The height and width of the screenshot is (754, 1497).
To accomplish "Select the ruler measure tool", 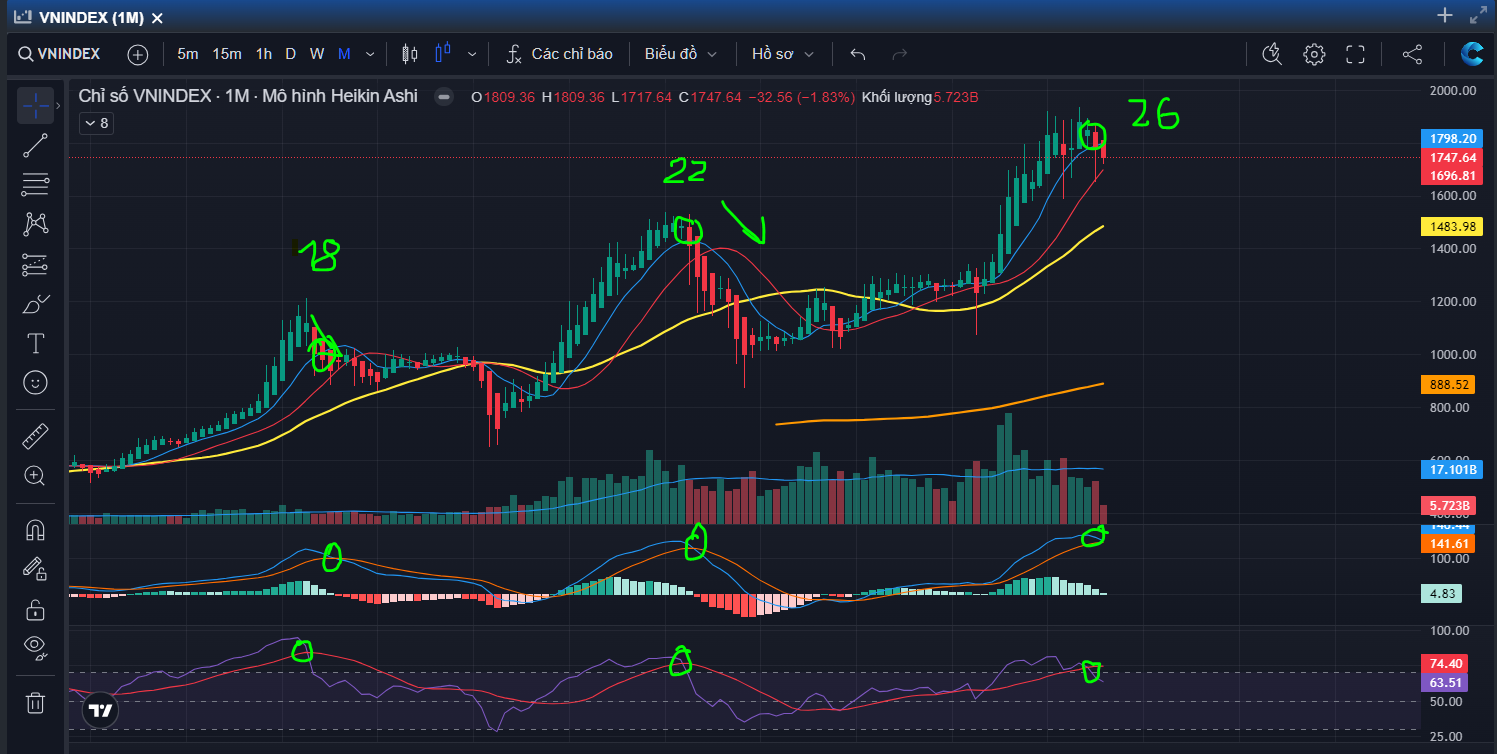I will (35, 436).
